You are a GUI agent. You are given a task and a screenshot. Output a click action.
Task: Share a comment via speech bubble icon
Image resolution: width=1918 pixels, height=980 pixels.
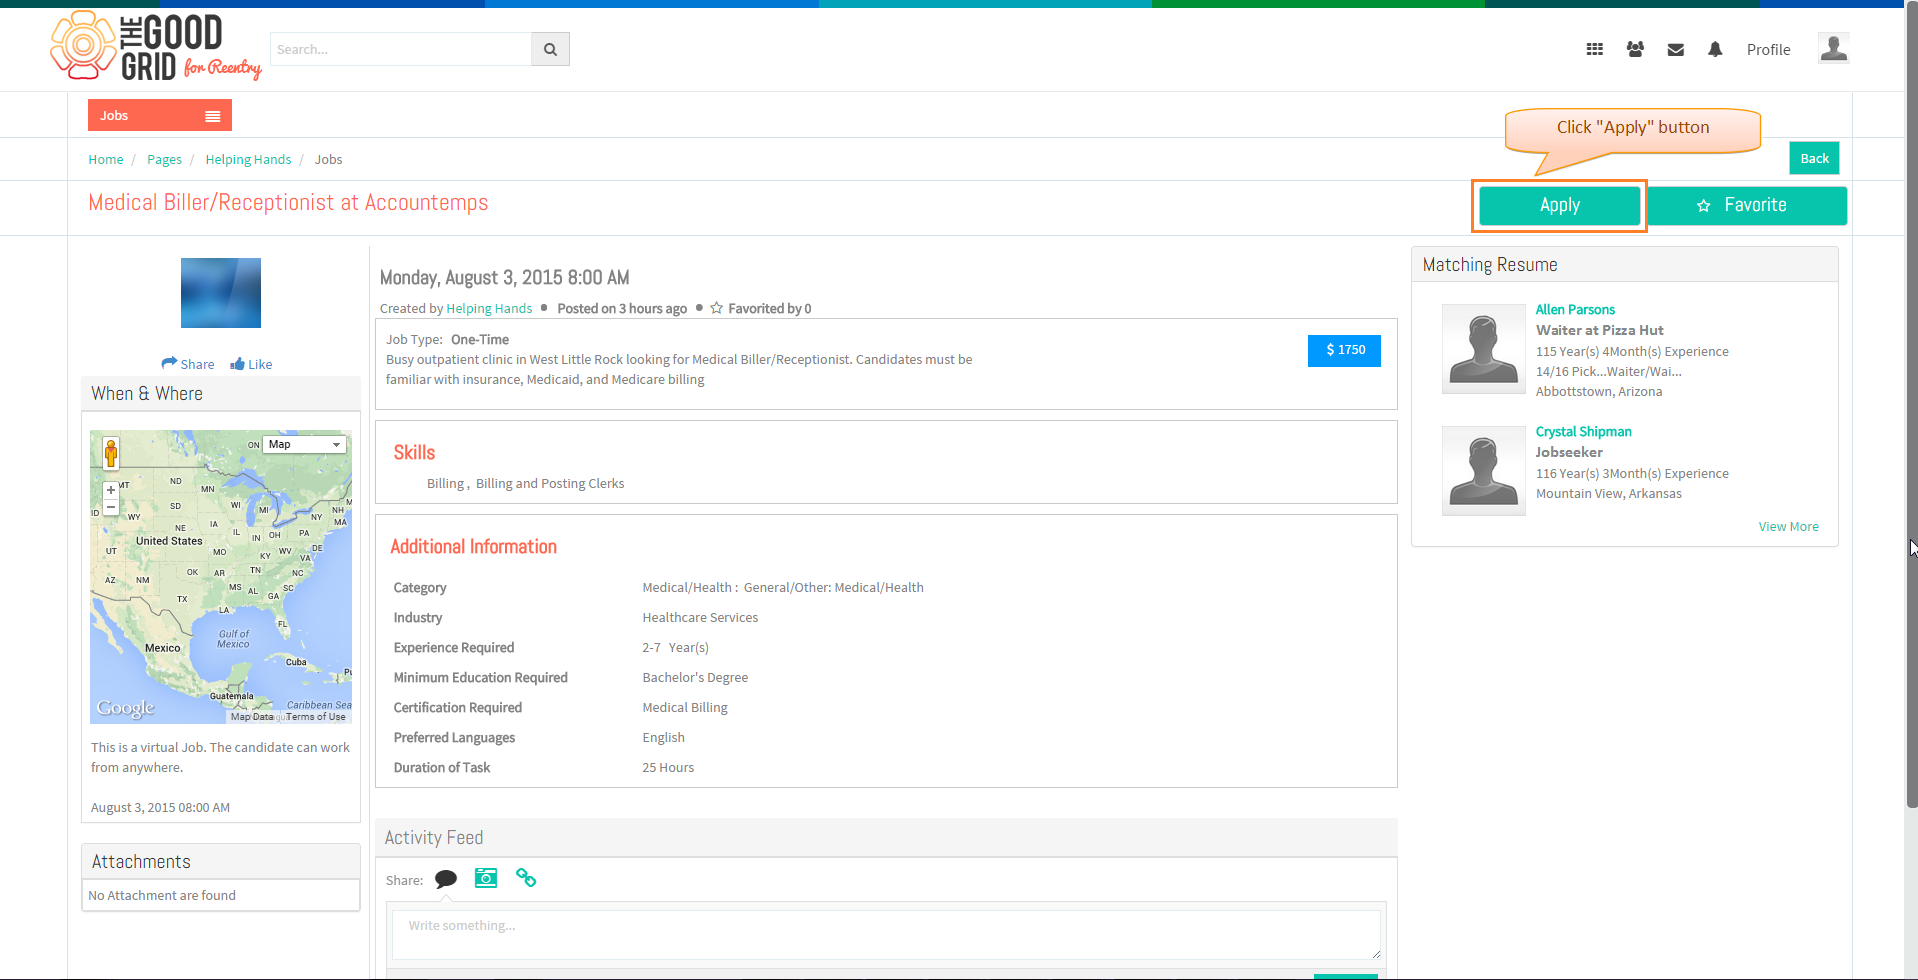(x=446, y=878)
